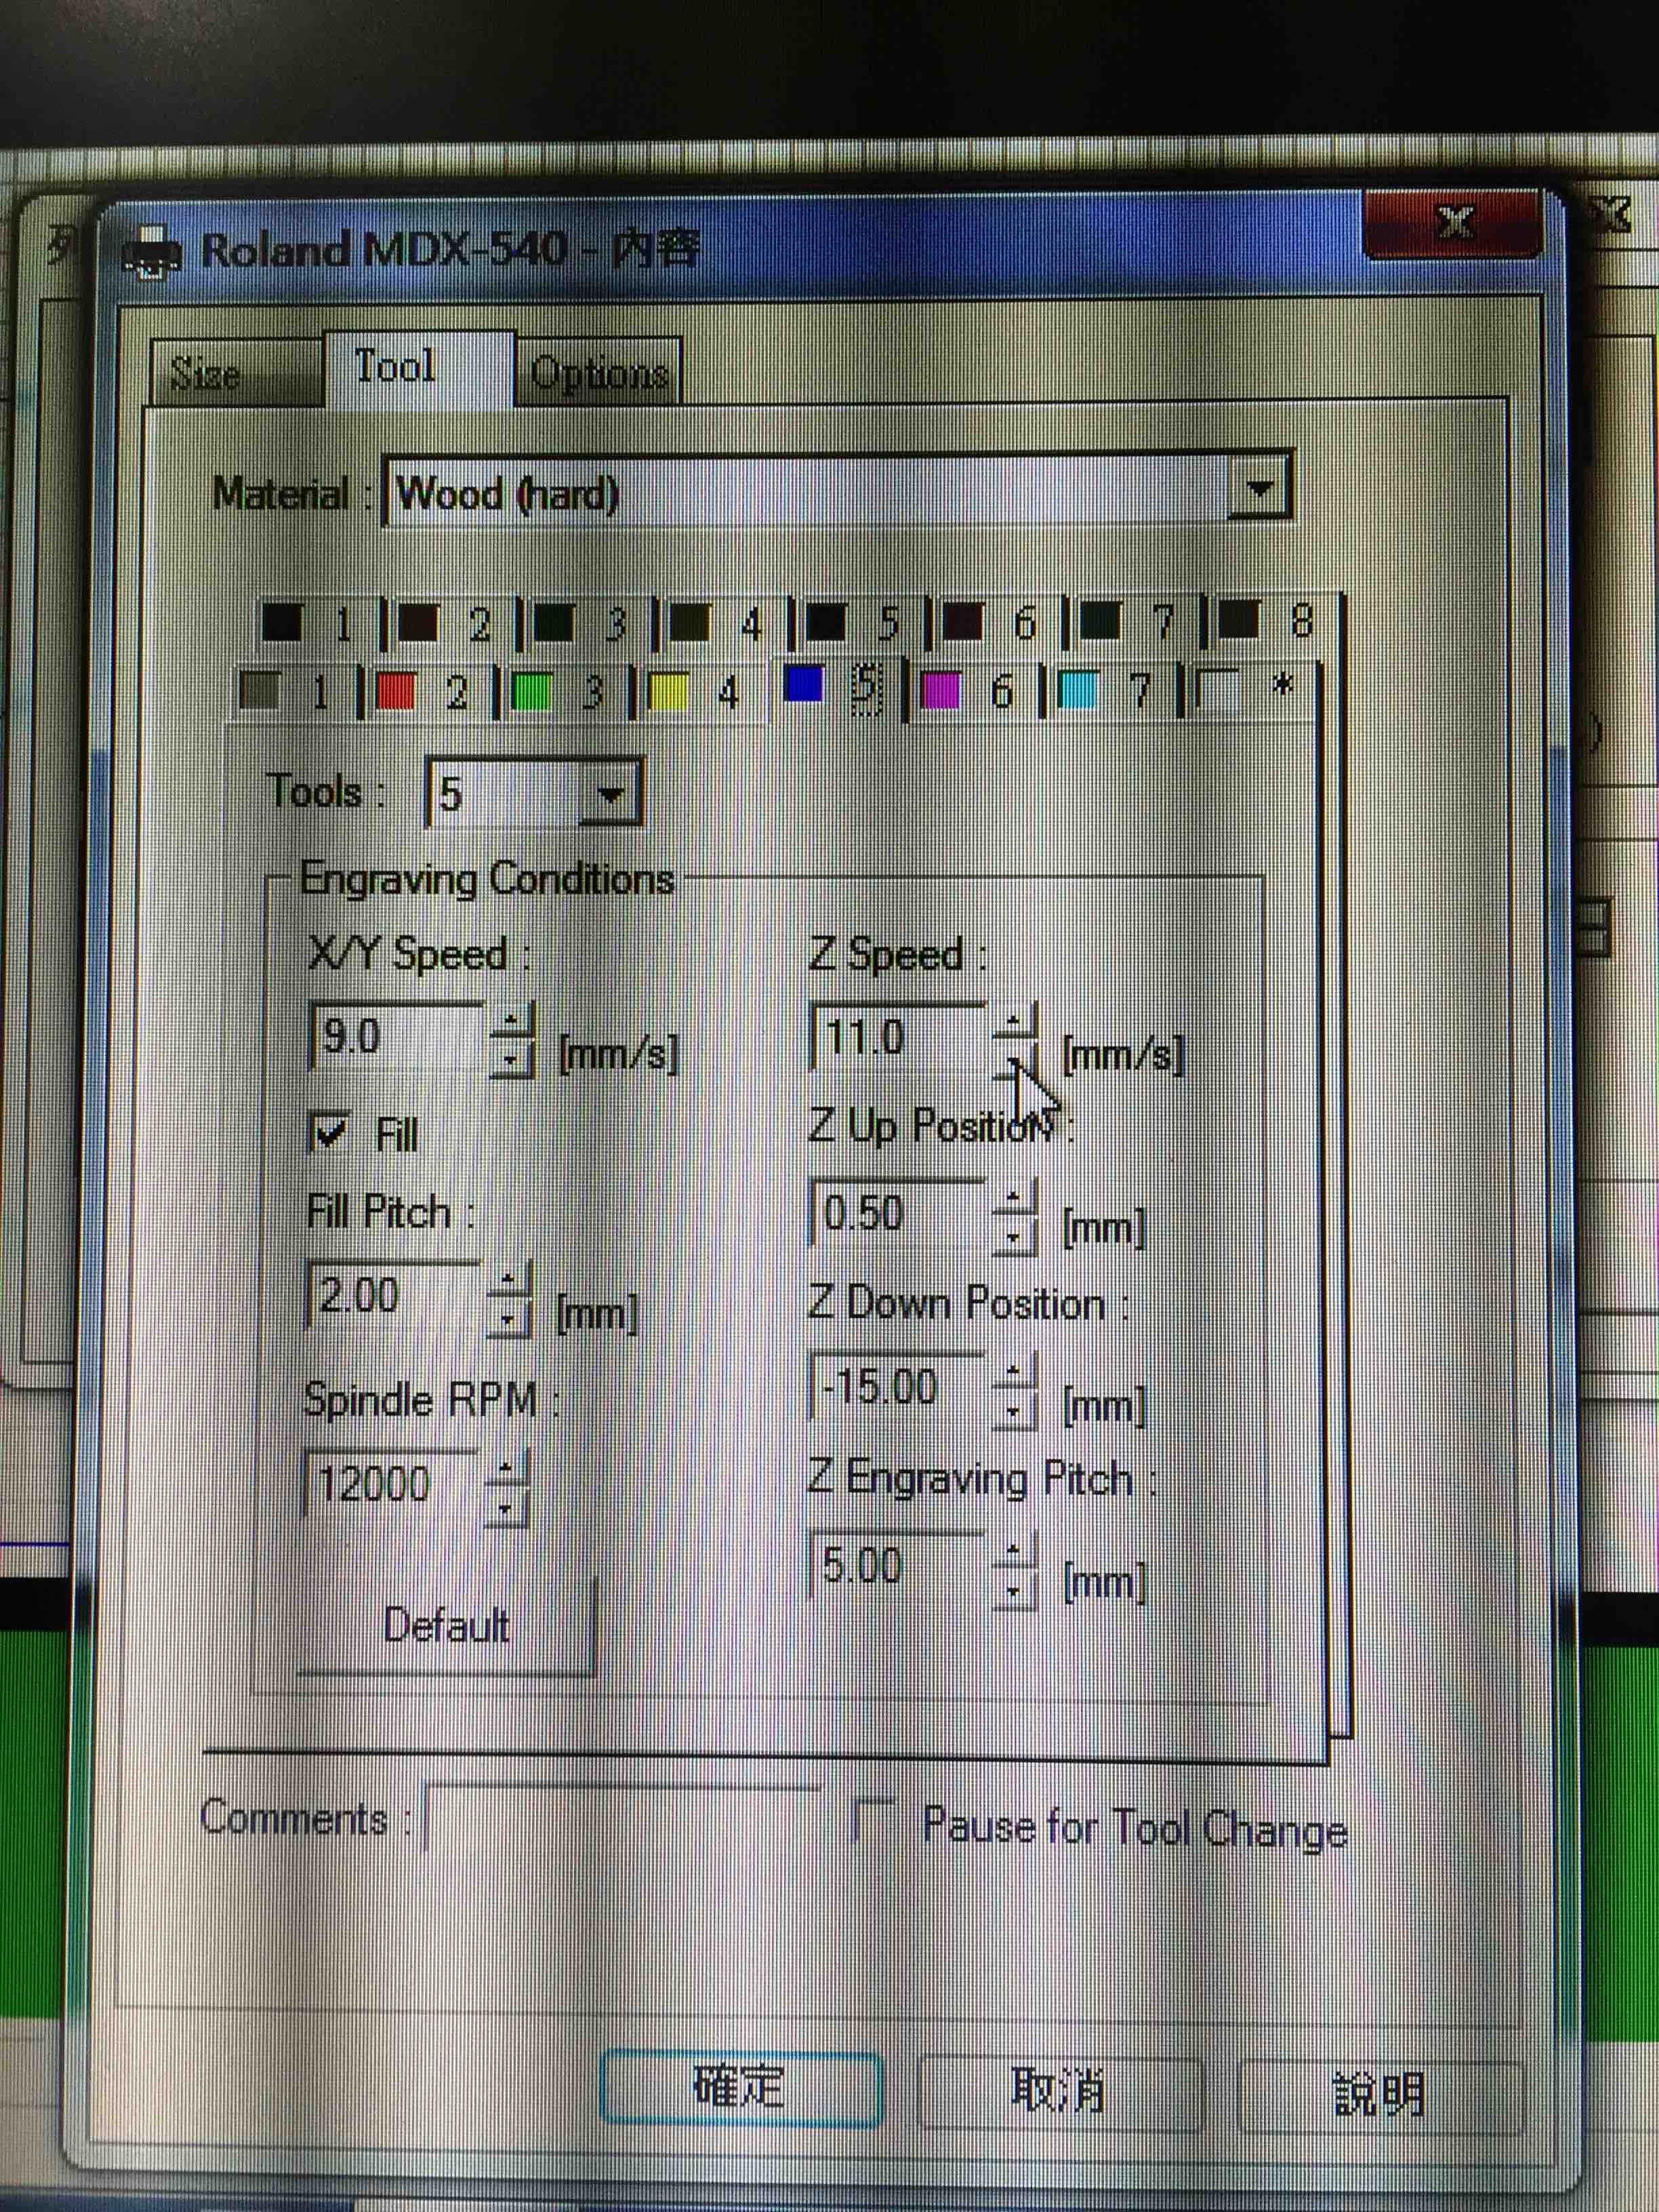Switch to the Size tab

point(237,373)
